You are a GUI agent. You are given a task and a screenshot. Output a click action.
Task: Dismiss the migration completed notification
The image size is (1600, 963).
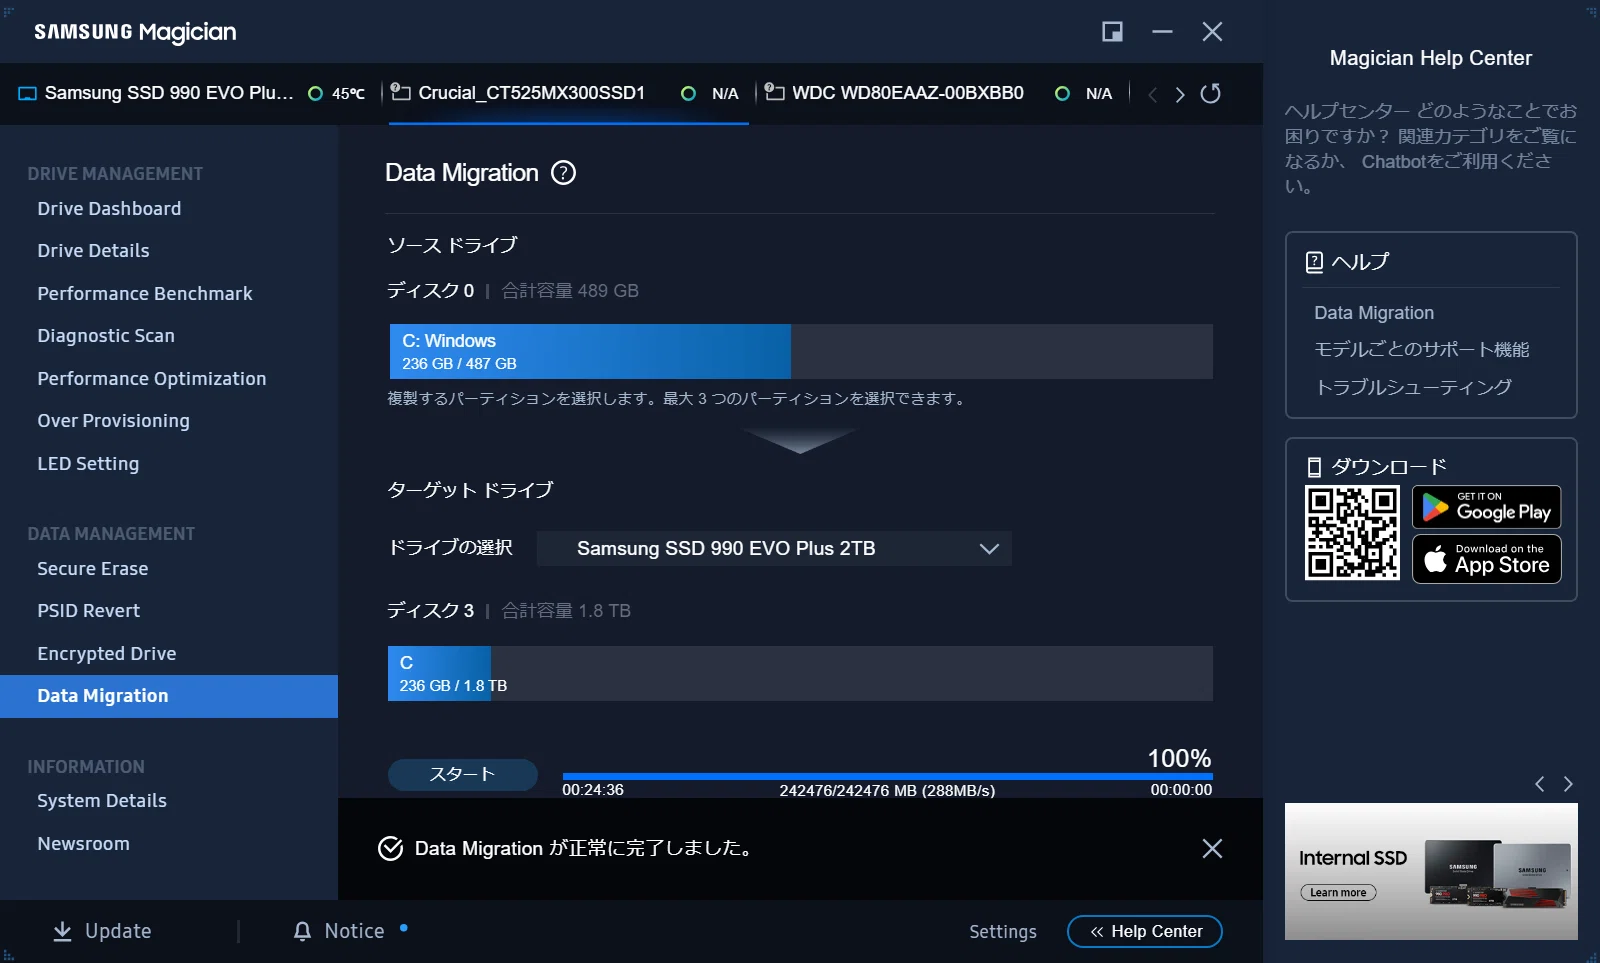(1212, 849)
